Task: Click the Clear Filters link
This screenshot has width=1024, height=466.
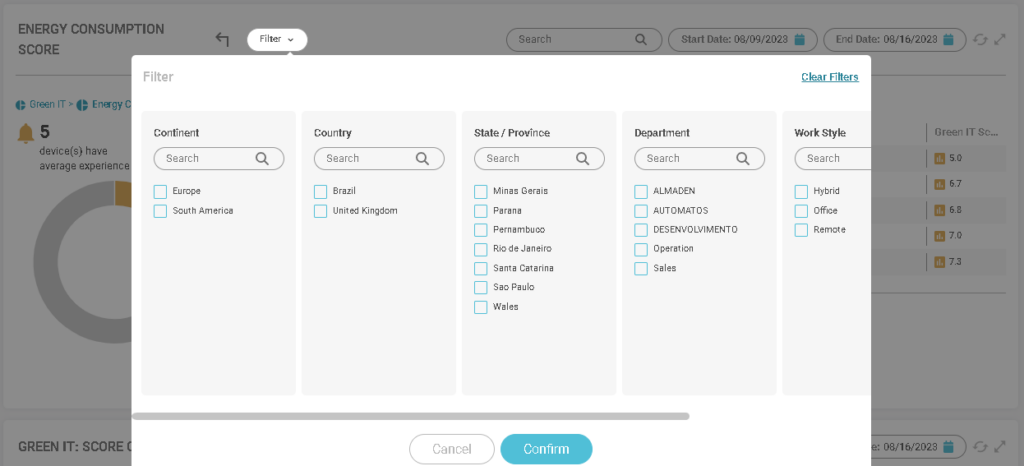Action: pyautogui.click(x=829, y=77)
